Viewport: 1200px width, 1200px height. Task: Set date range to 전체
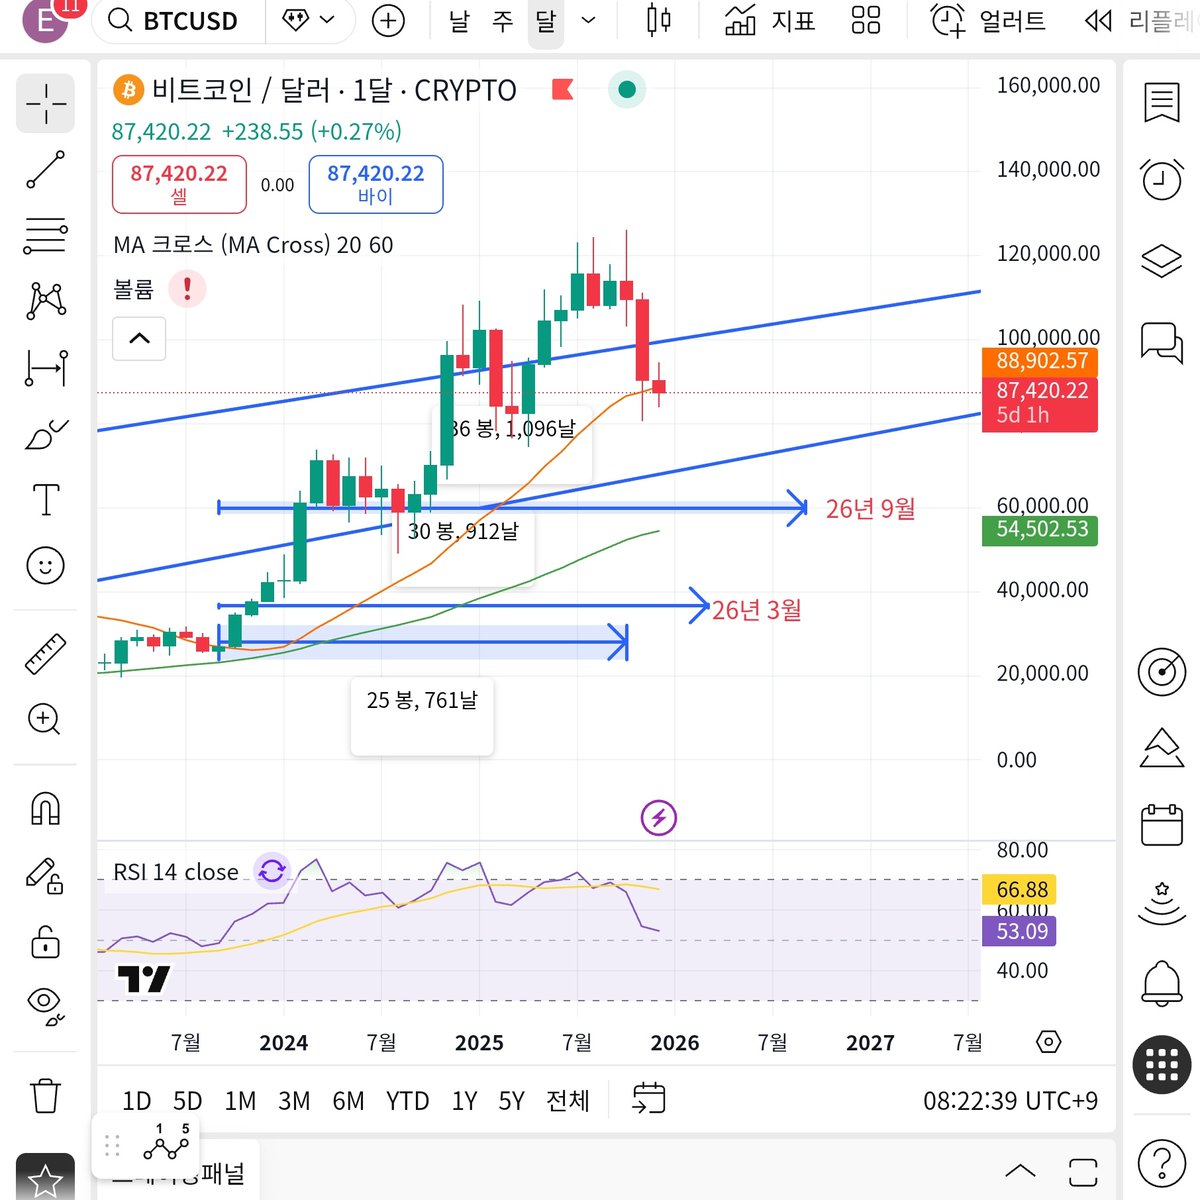(568, 1101)
